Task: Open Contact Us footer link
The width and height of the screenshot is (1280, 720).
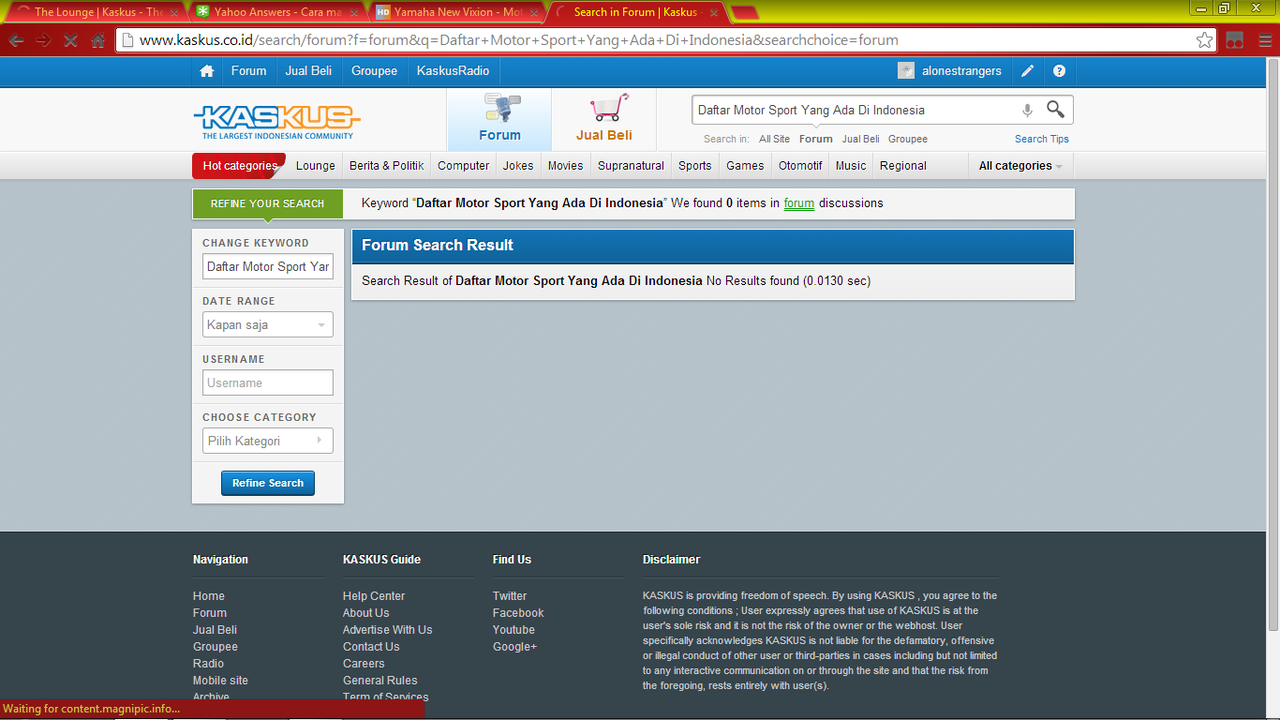Action: point(371,647)
